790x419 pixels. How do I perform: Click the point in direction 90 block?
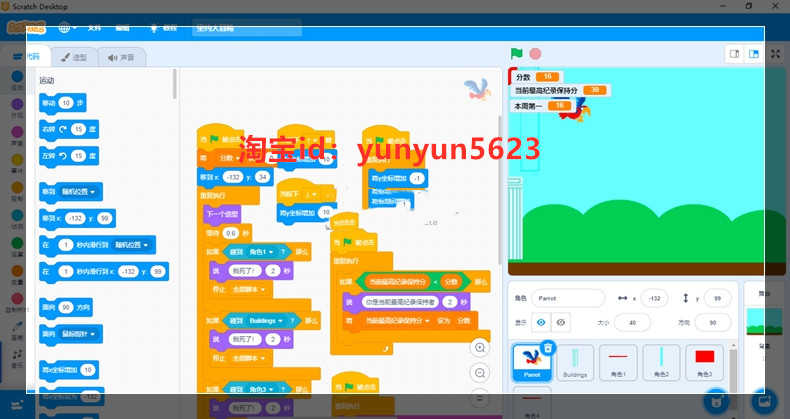tap(65, 307)
